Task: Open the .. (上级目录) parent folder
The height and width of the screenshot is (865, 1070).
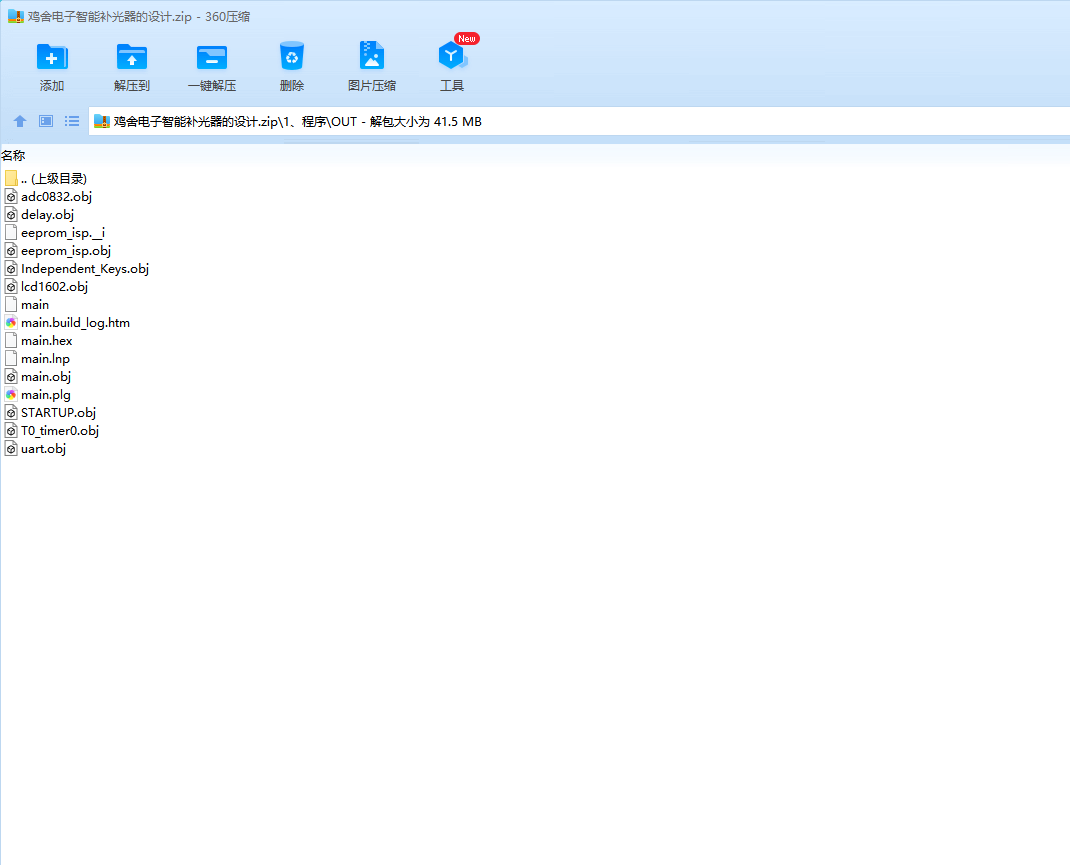Action: point(53,179)
